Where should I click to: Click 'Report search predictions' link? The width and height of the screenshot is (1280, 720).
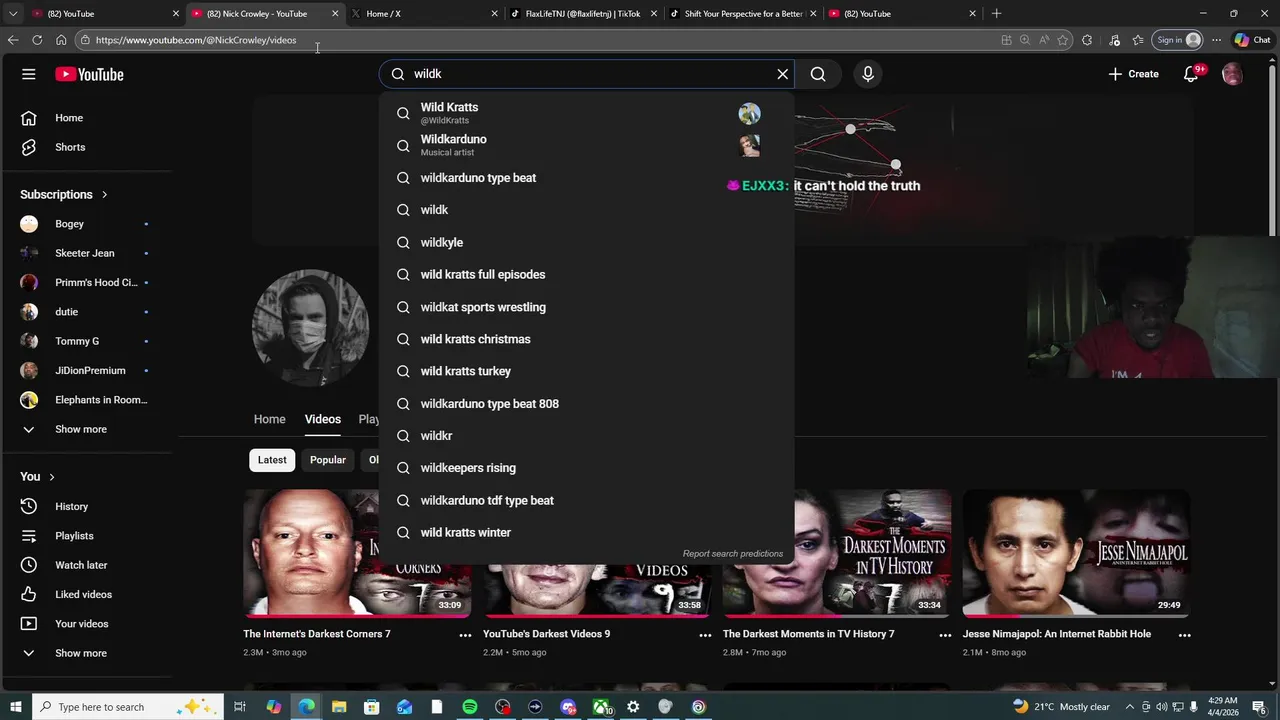click(733, 554)
